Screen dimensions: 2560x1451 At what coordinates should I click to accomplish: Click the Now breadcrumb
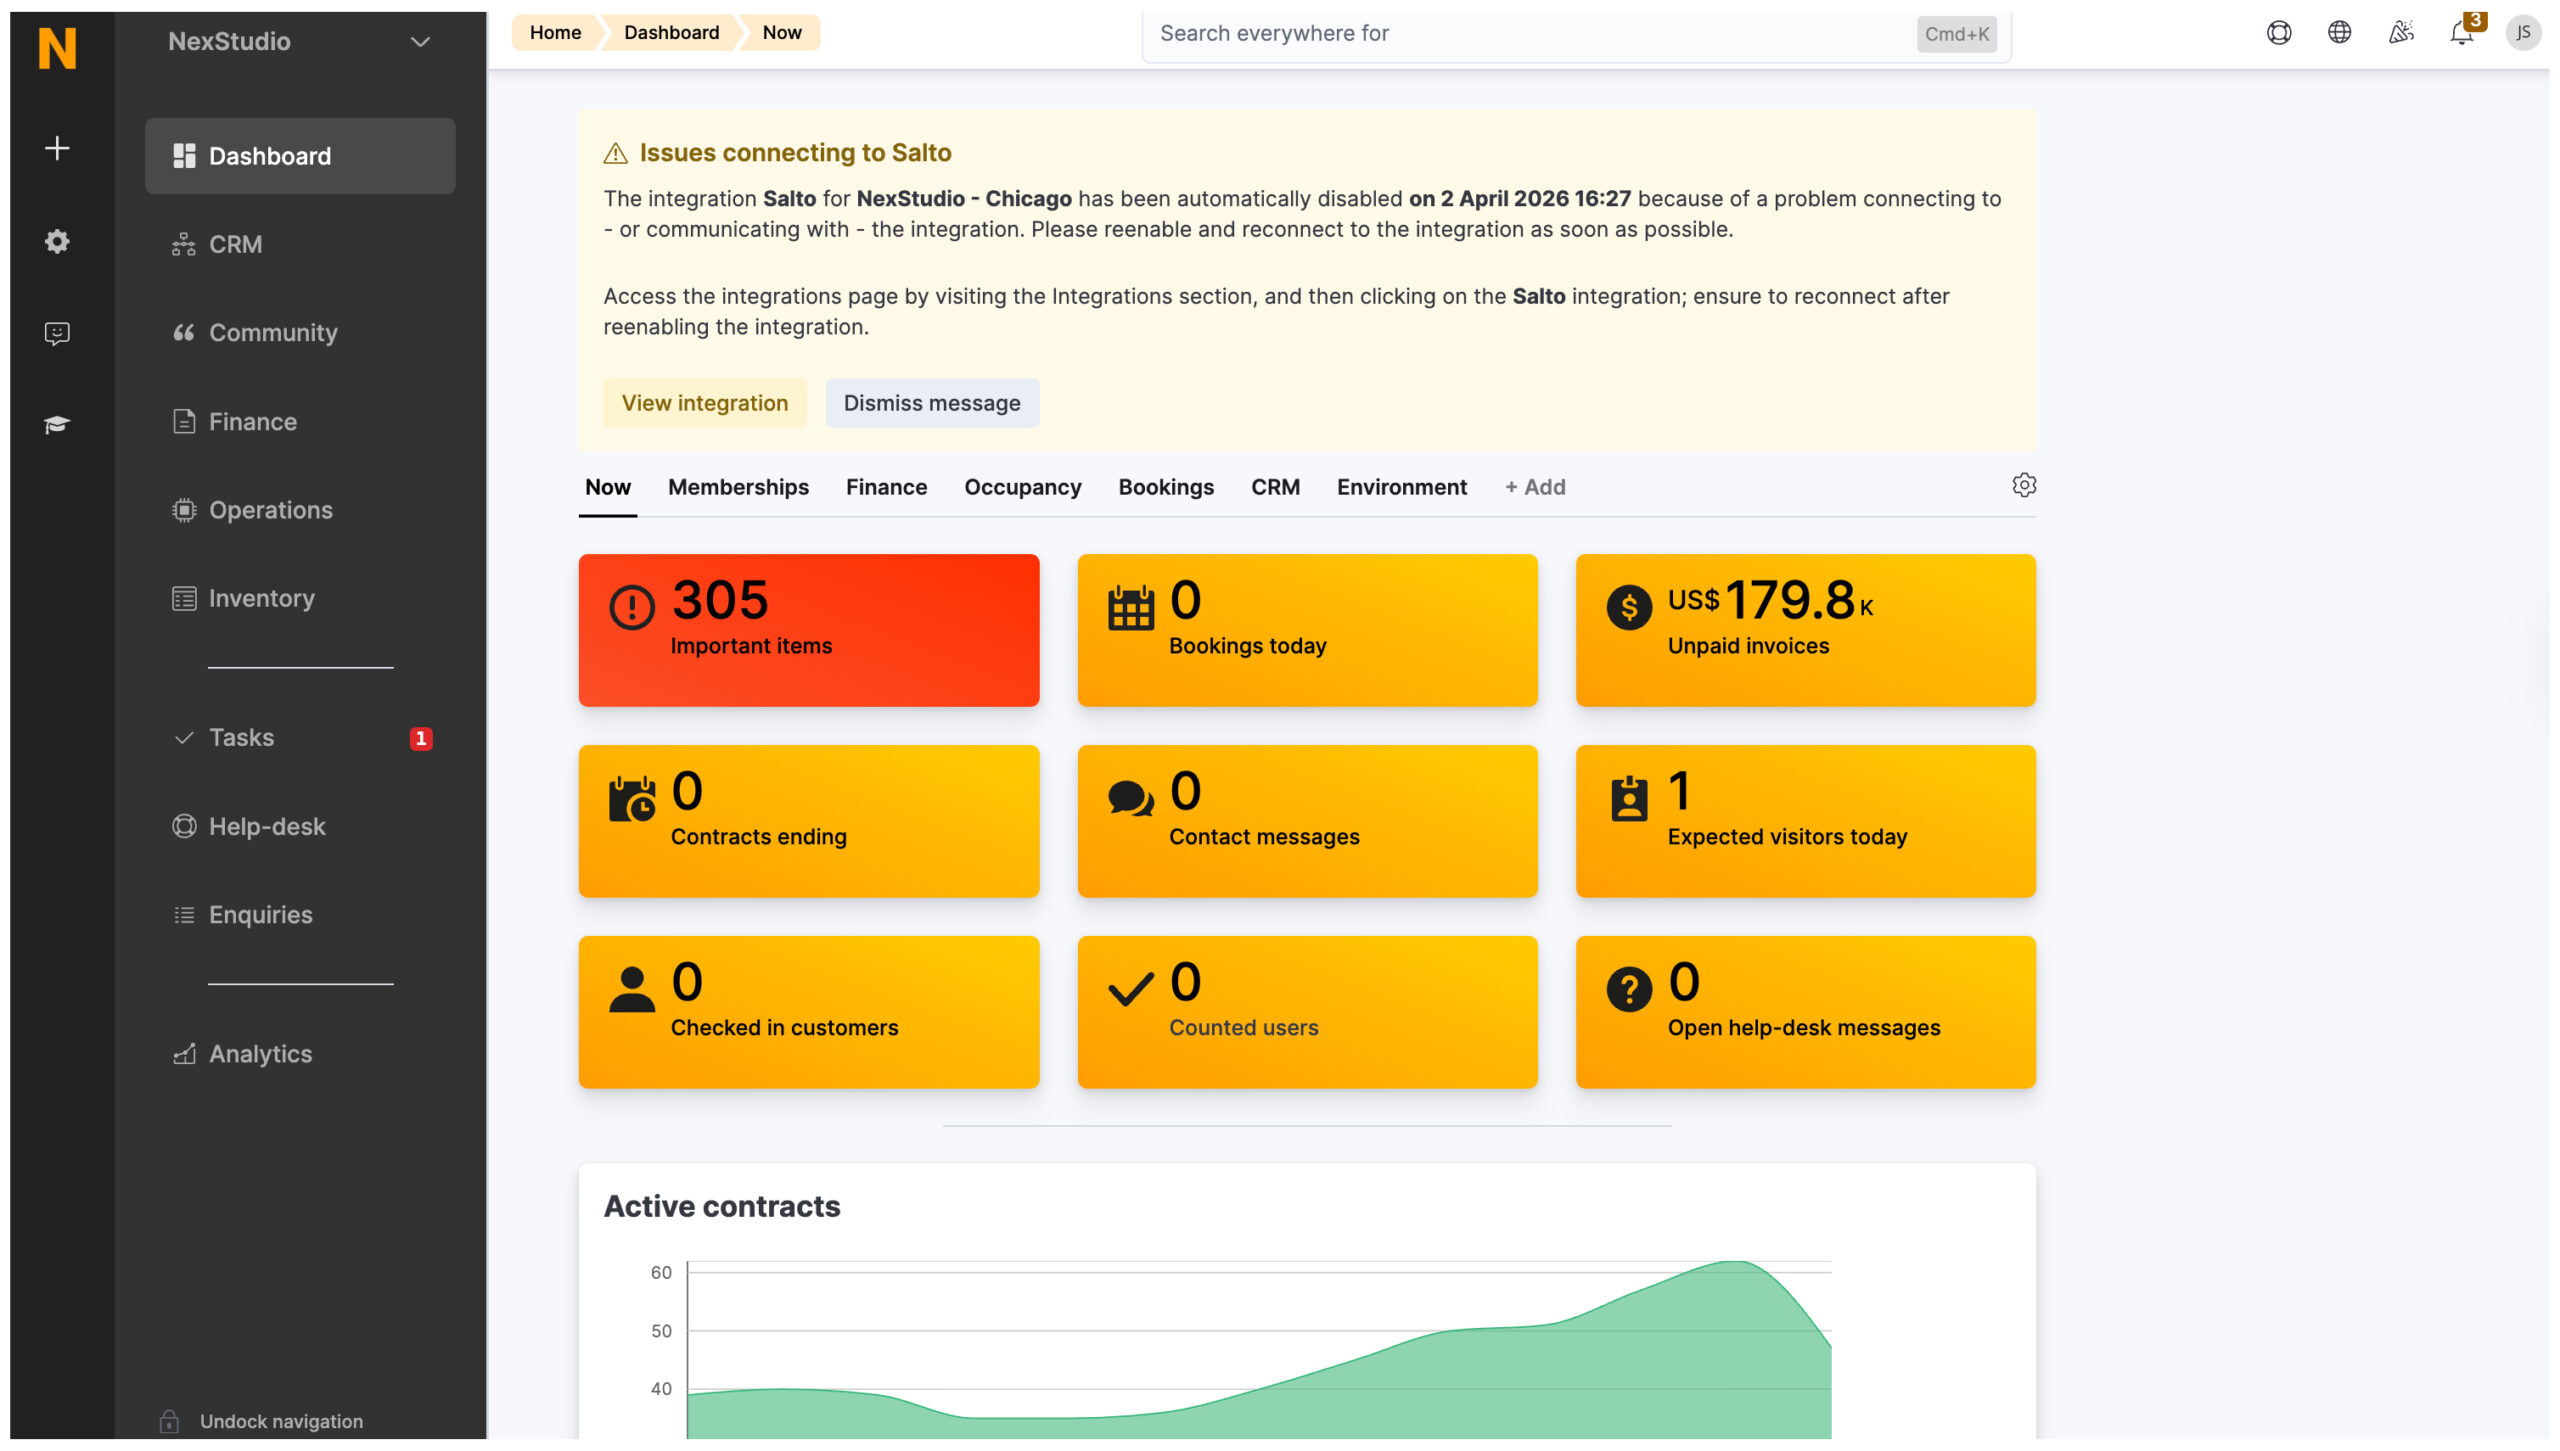pyautogui.click(x=782, y=32)
